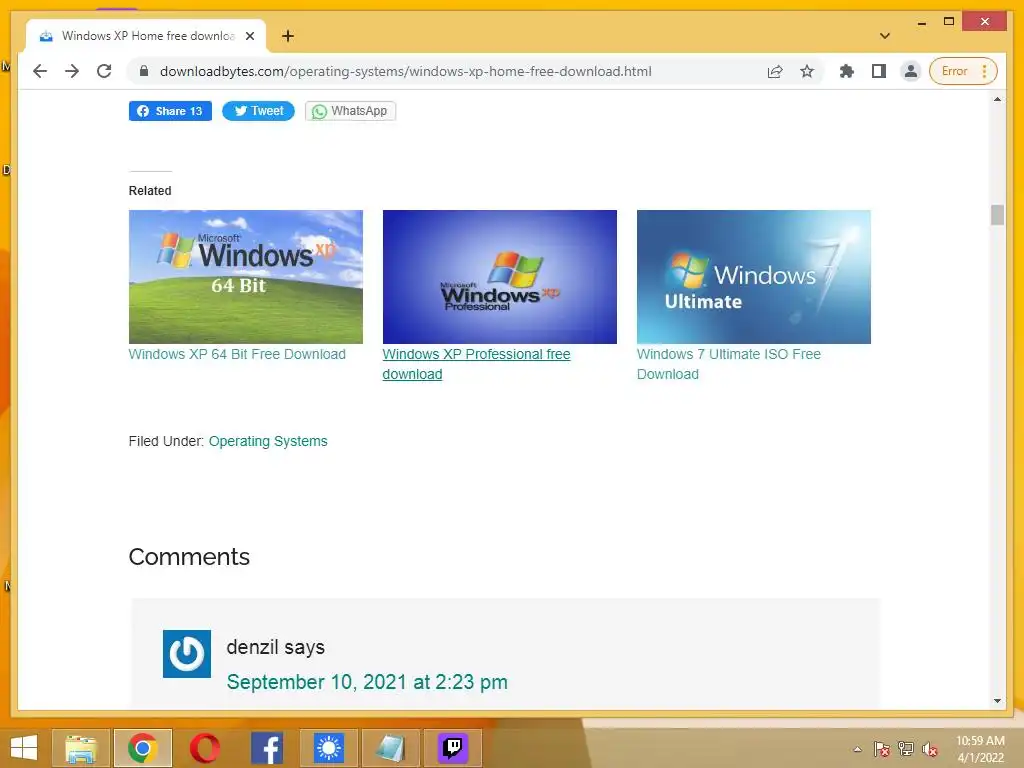The height and width of the screenshot is (768, 1024).
Task: Open Chrome menu via the Error button
Action: (963, 71)
